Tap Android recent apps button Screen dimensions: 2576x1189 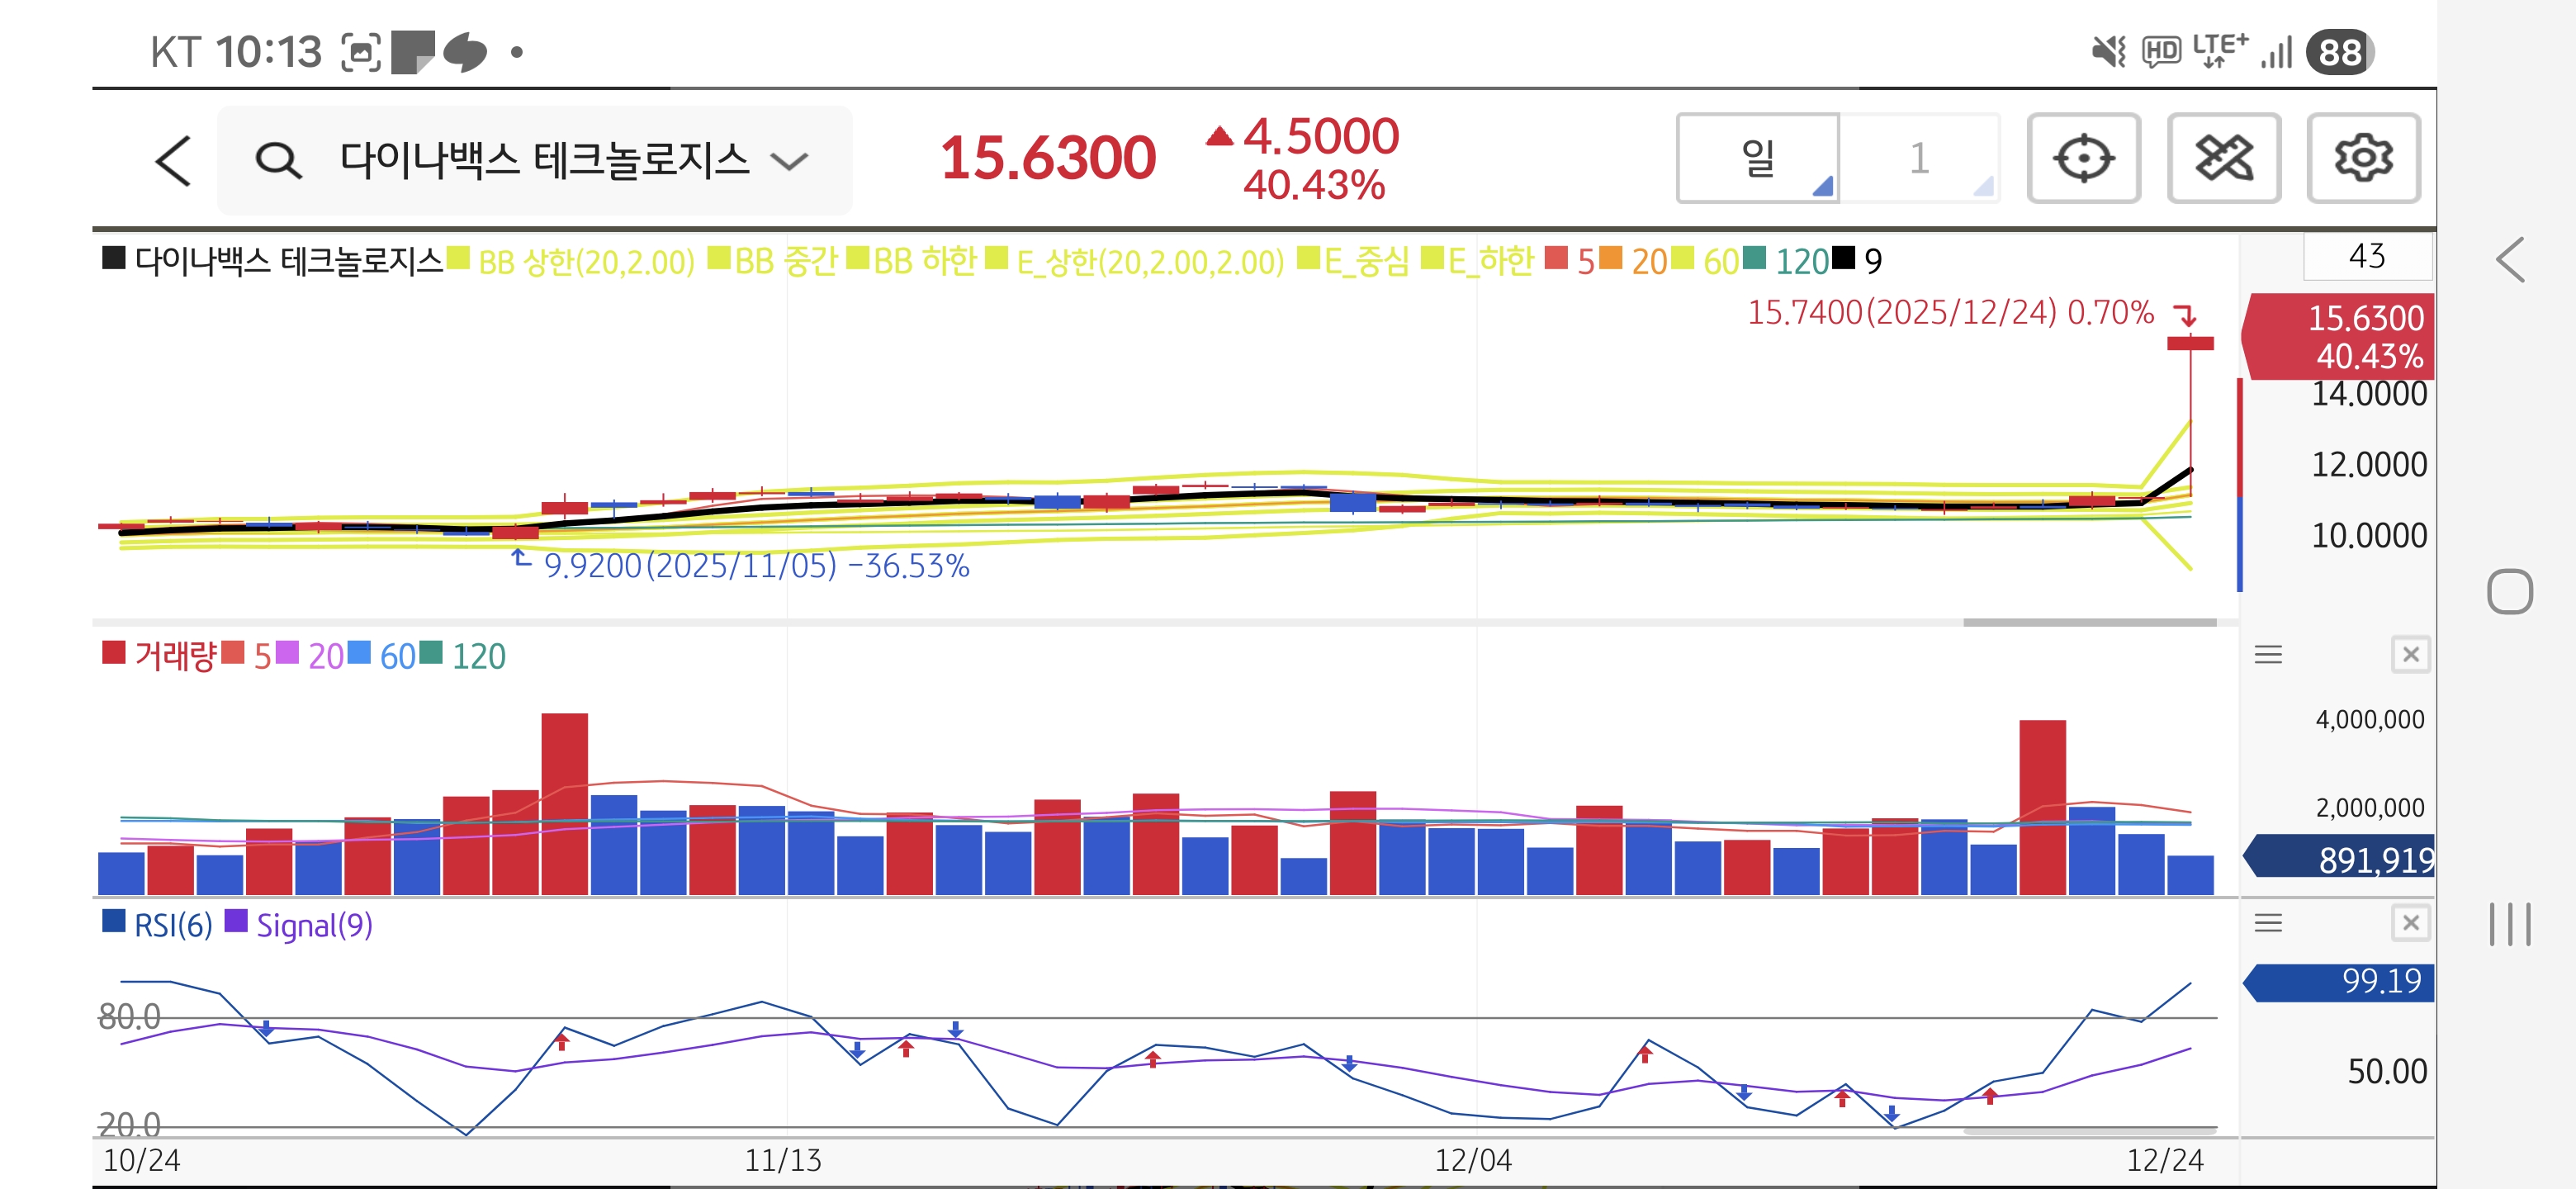(2509, 923)
